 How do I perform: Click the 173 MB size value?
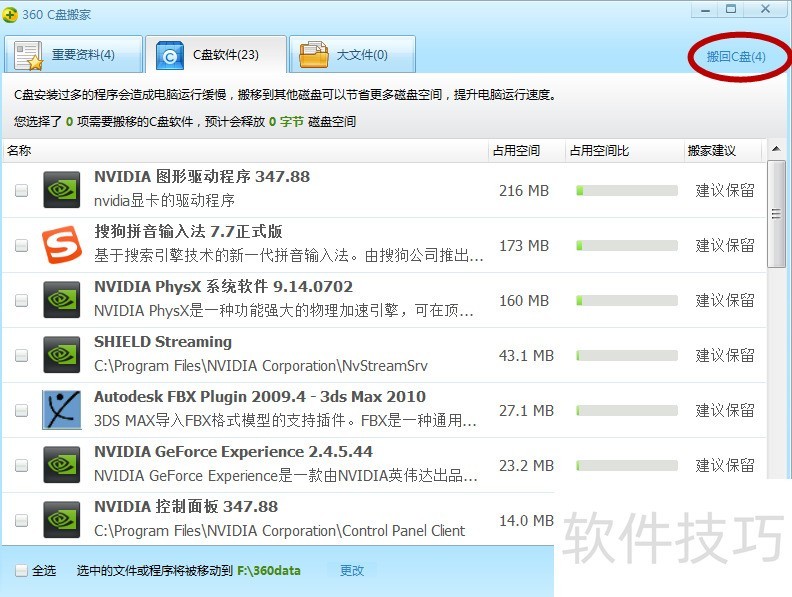pos(524,246)
